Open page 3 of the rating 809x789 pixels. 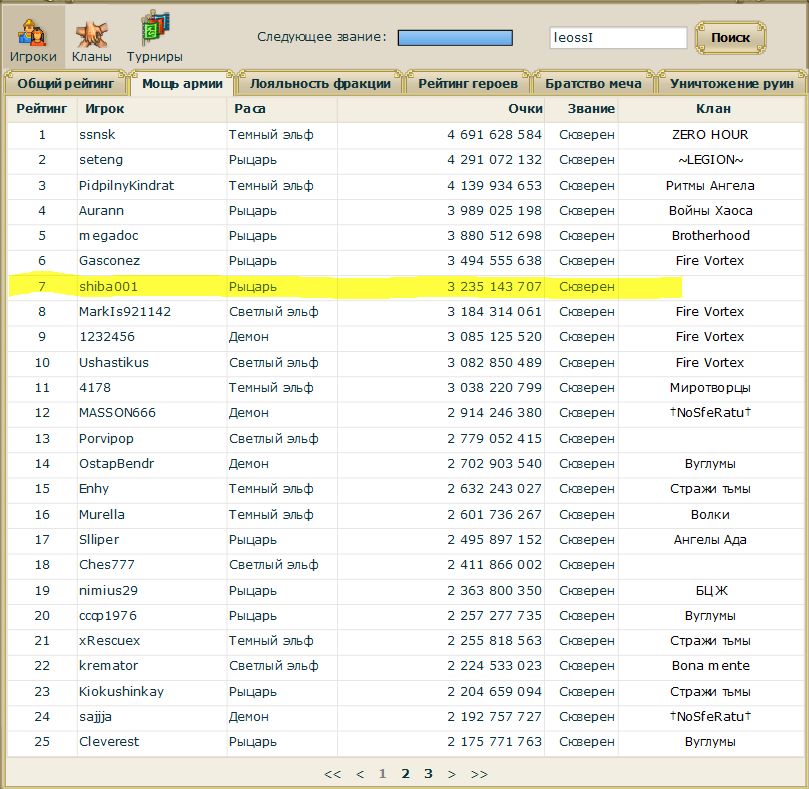(x=428, y=773)
